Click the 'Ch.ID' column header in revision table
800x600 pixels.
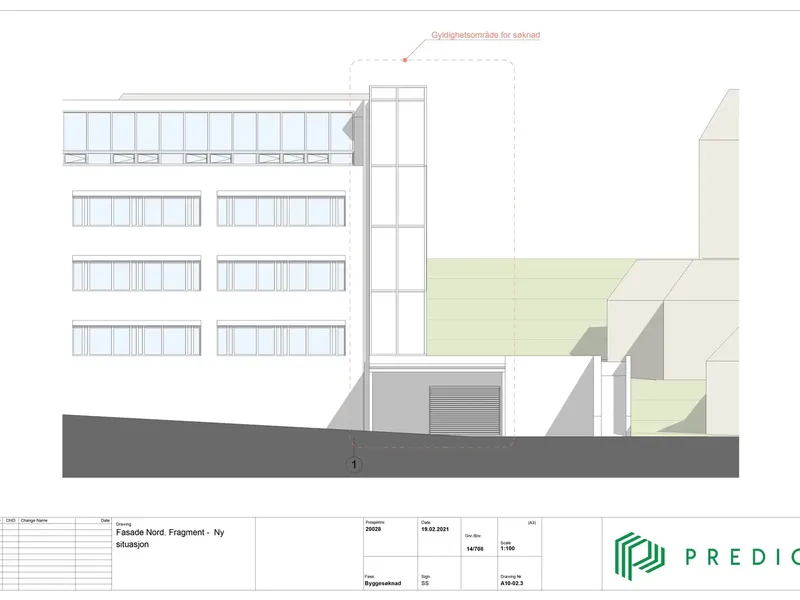click(11, 520)
